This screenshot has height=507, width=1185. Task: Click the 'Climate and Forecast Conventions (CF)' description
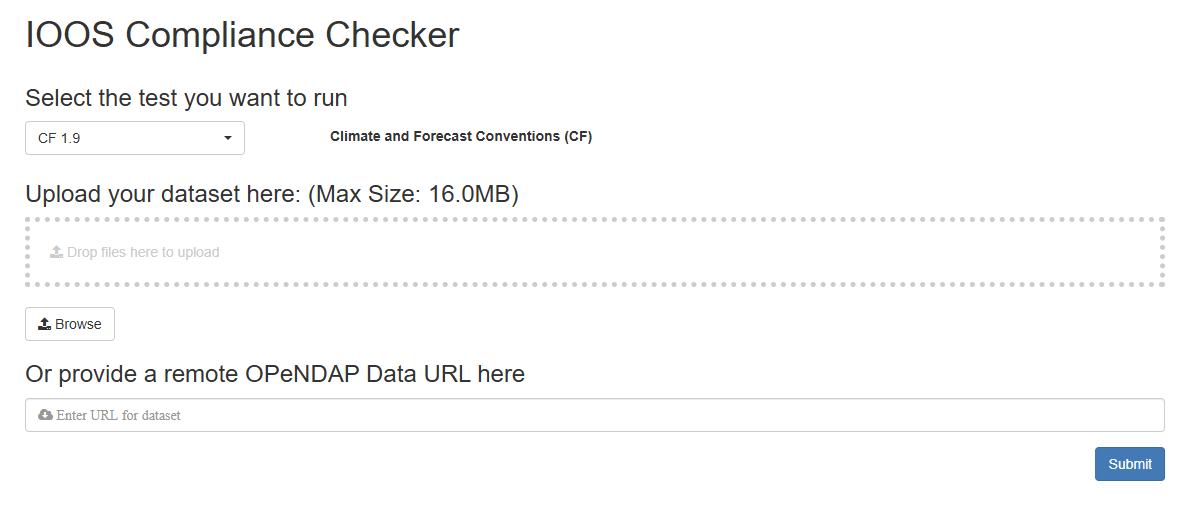[461, 136]
